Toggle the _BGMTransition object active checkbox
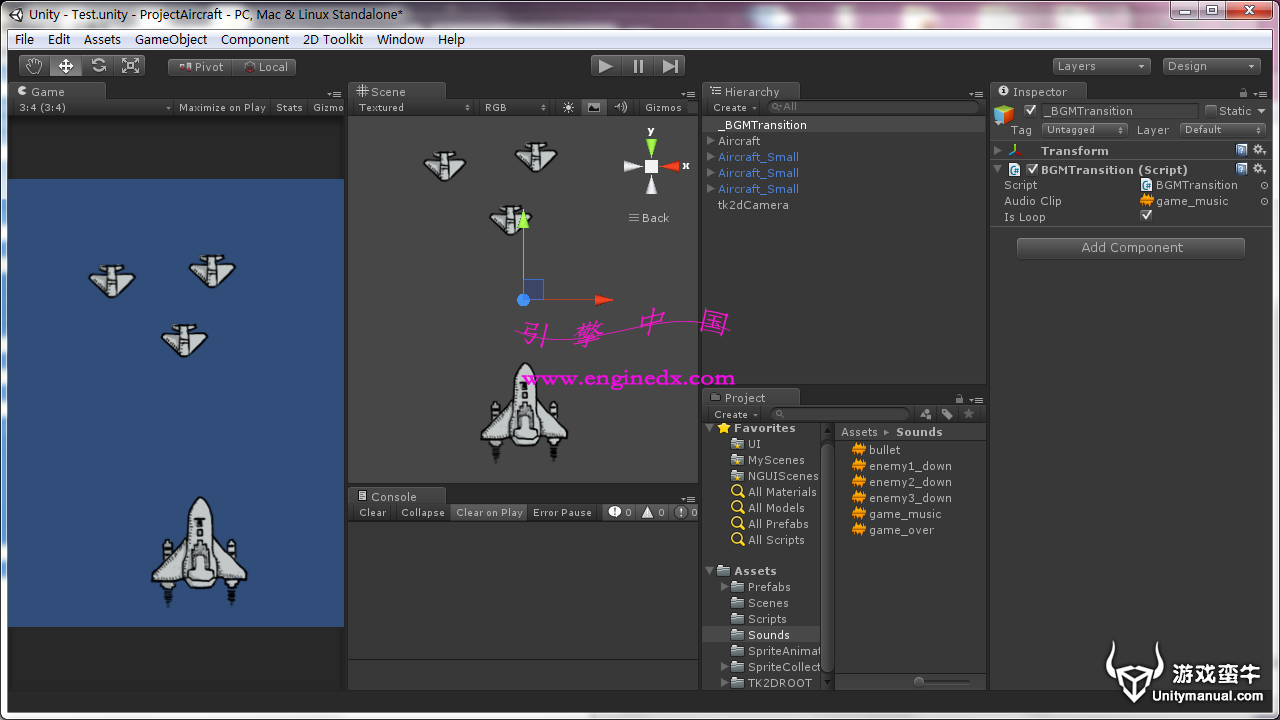 click(x=1031, y=110)
